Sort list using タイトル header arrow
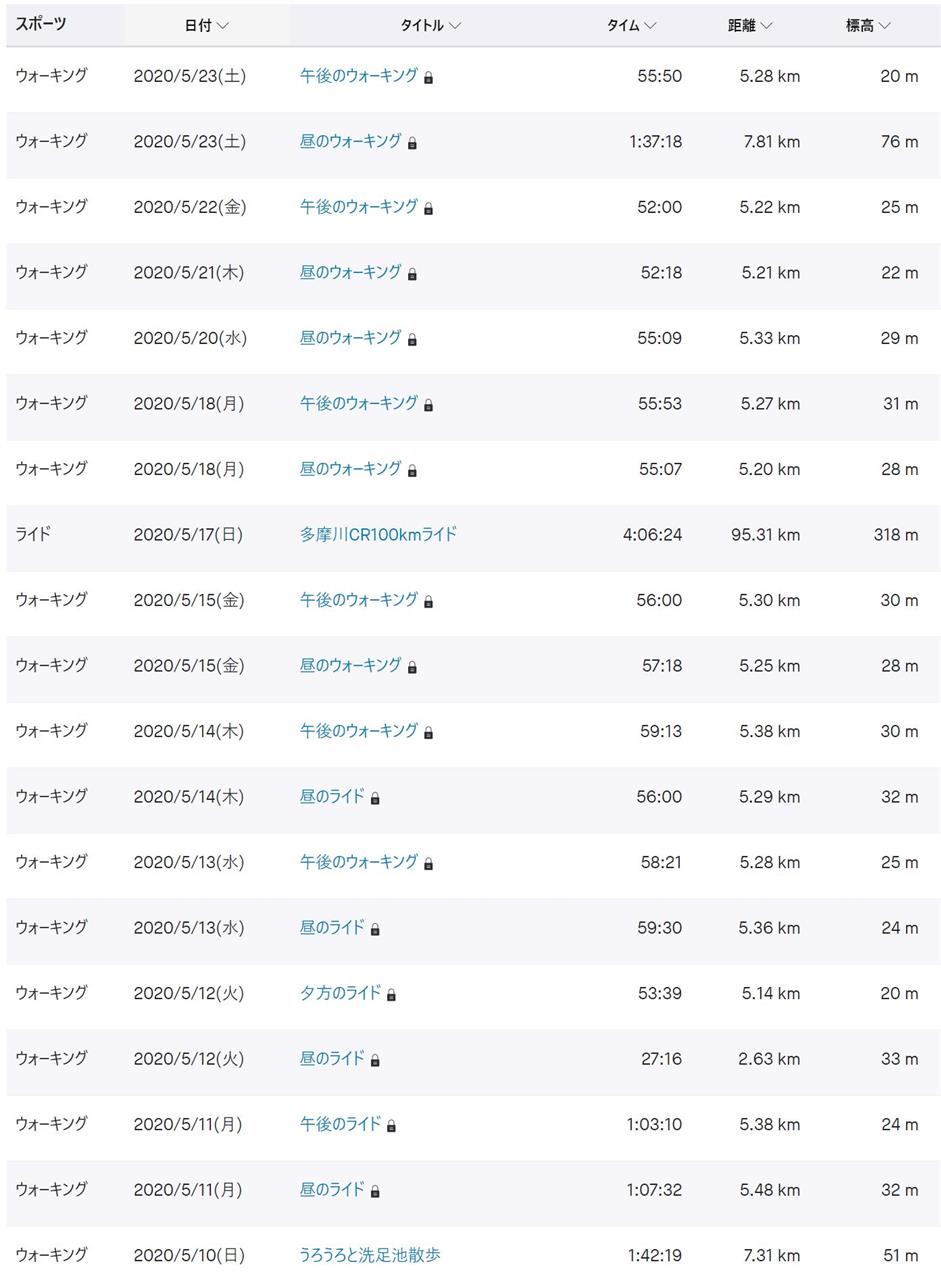This screenshot has width=941, height=1280. pyautogui.click(x=455, y=26)
